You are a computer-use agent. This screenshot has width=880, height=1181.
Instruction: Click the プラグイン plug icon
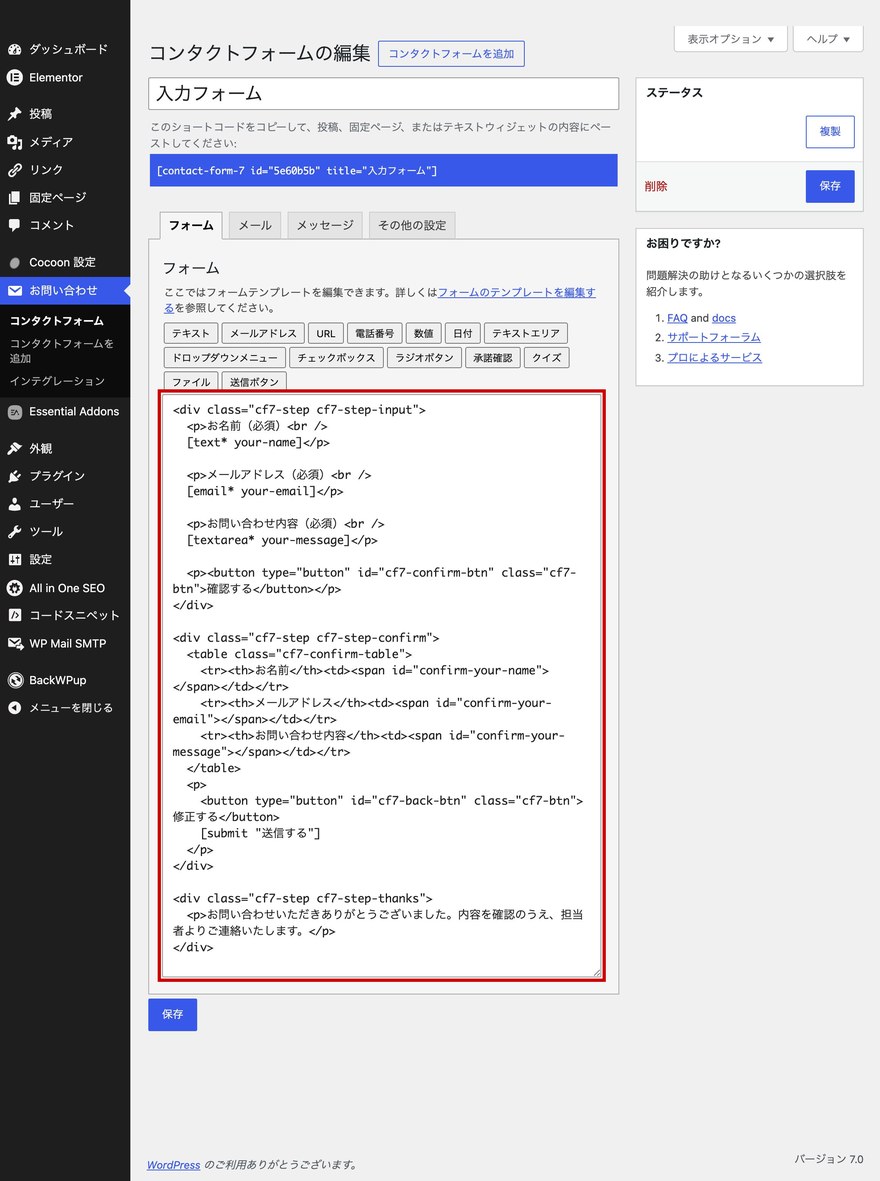(x=14, y=476)
